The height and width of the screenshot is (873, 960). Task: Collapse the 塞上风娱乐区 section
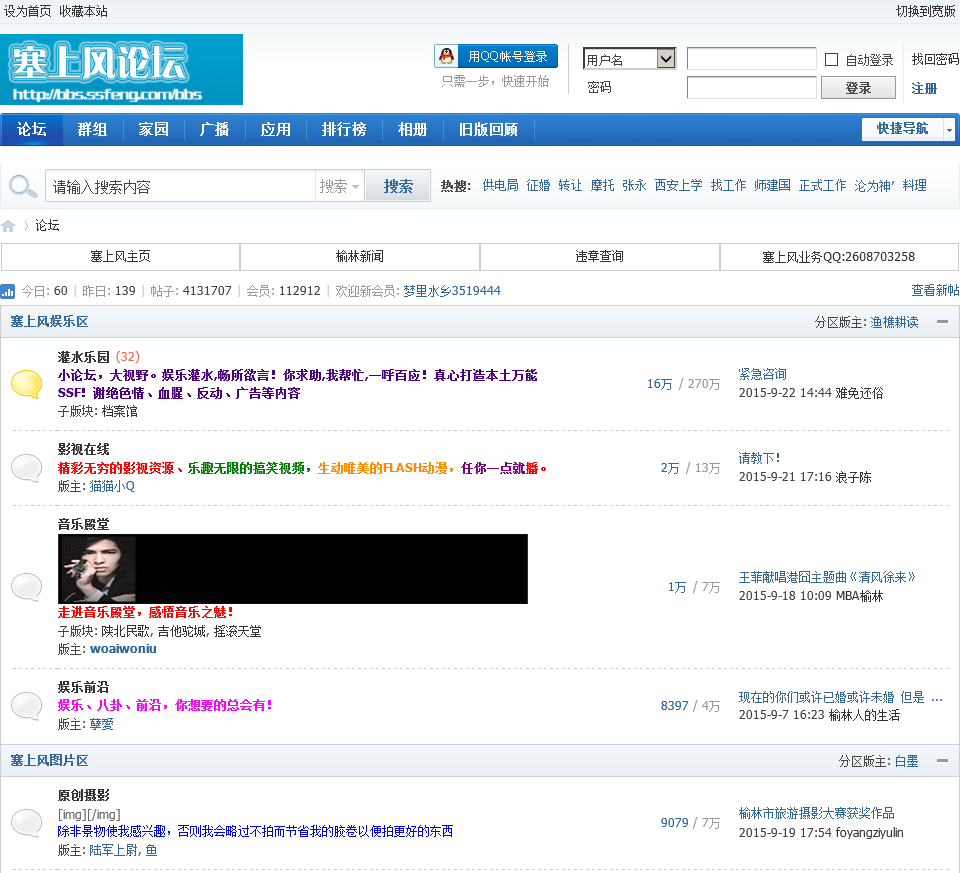(x=943, y=321)
